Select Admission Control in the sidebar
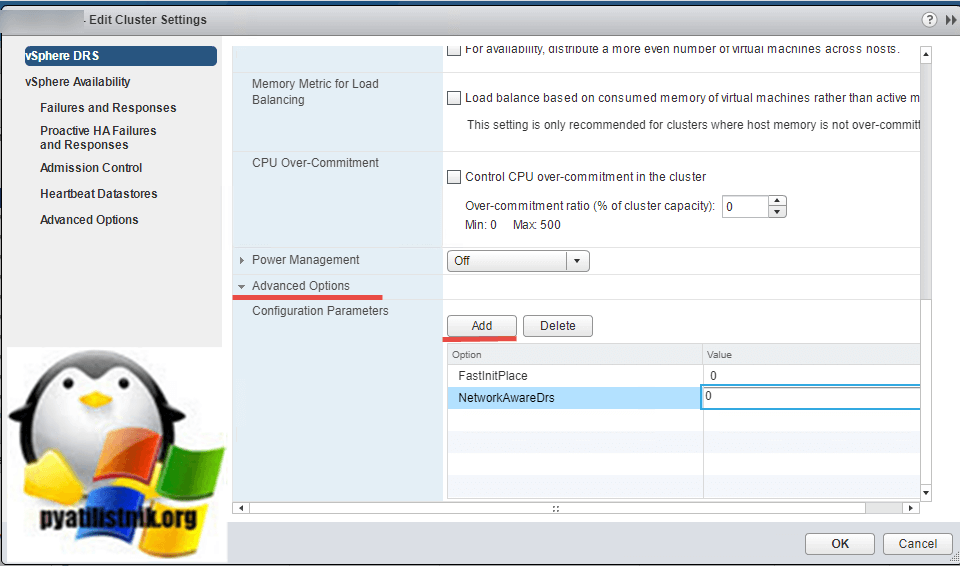This screenshot has height=566, width=960. [x=91, y=168]
